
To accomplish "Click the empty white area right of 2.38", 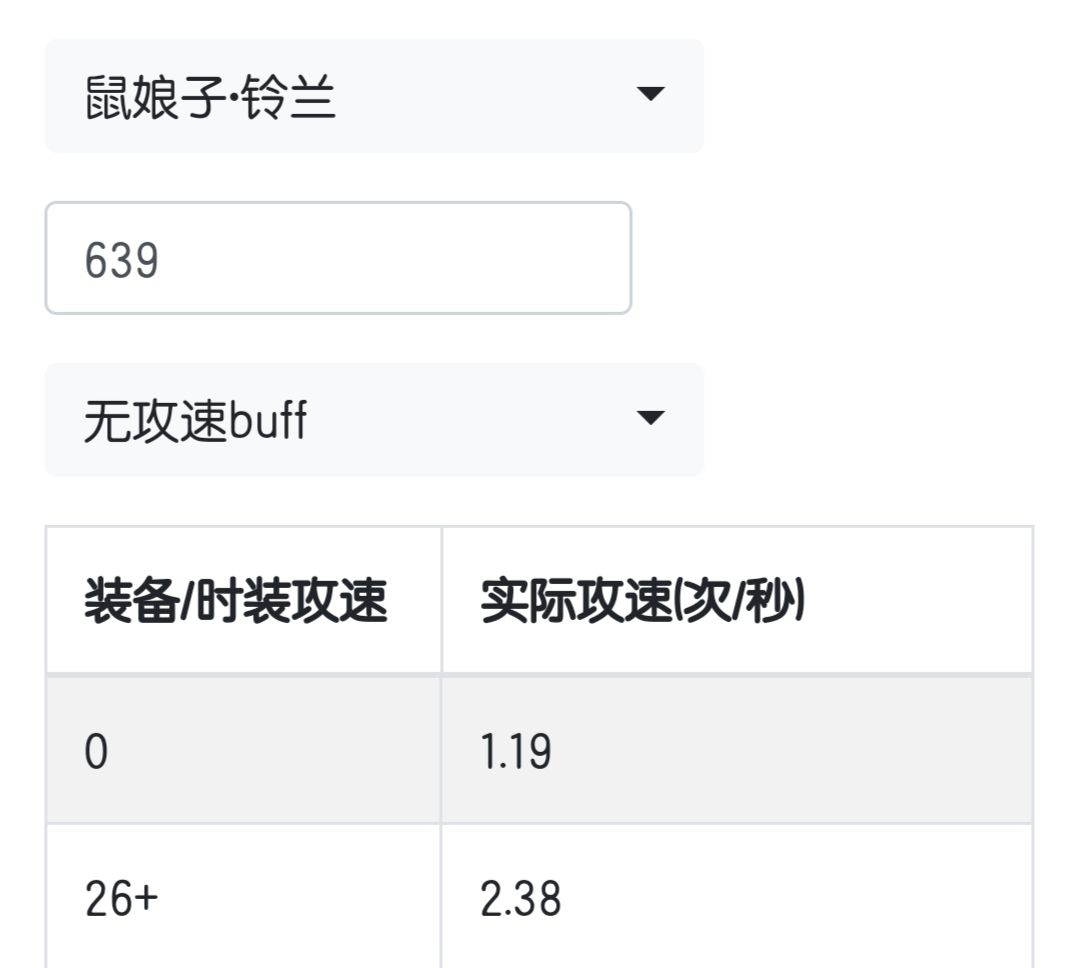I will click(800, 899).
